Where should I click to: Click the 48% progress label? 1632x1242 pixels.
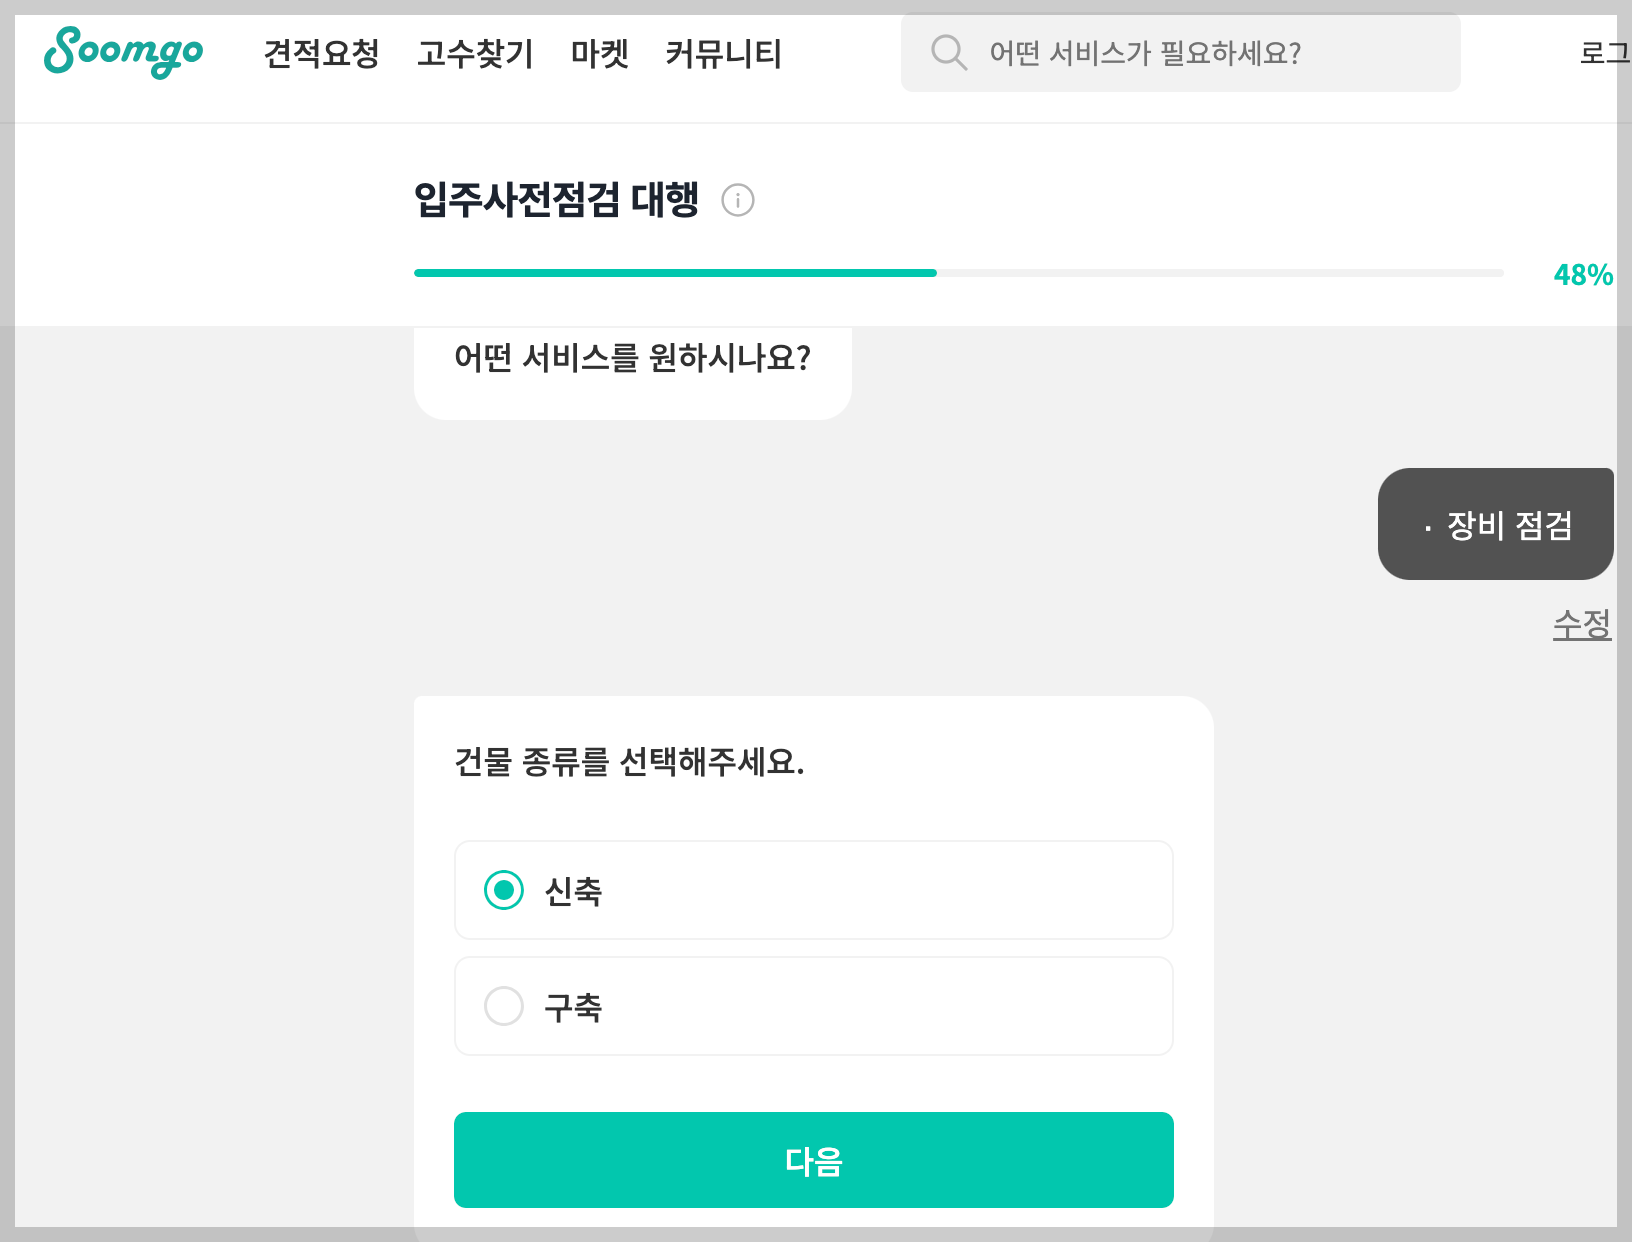pos(1583,272)
